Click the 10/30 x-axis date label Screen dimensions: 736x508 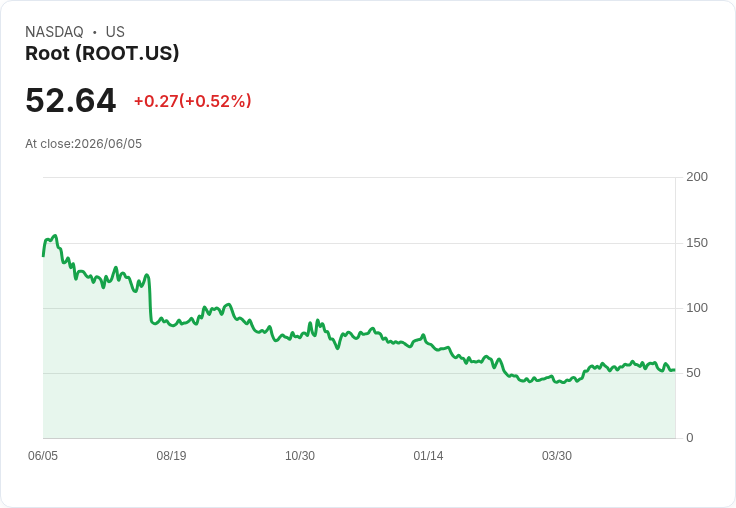point(300,455)
